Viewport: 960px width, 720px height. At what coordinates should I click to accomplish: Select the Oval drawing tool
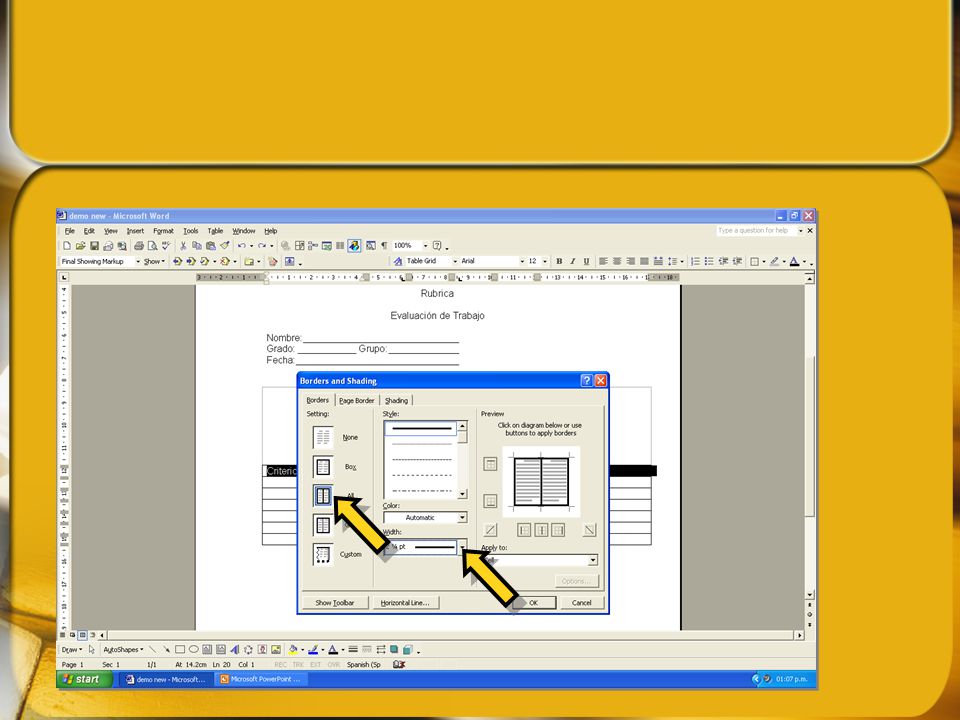coord(193,650)
